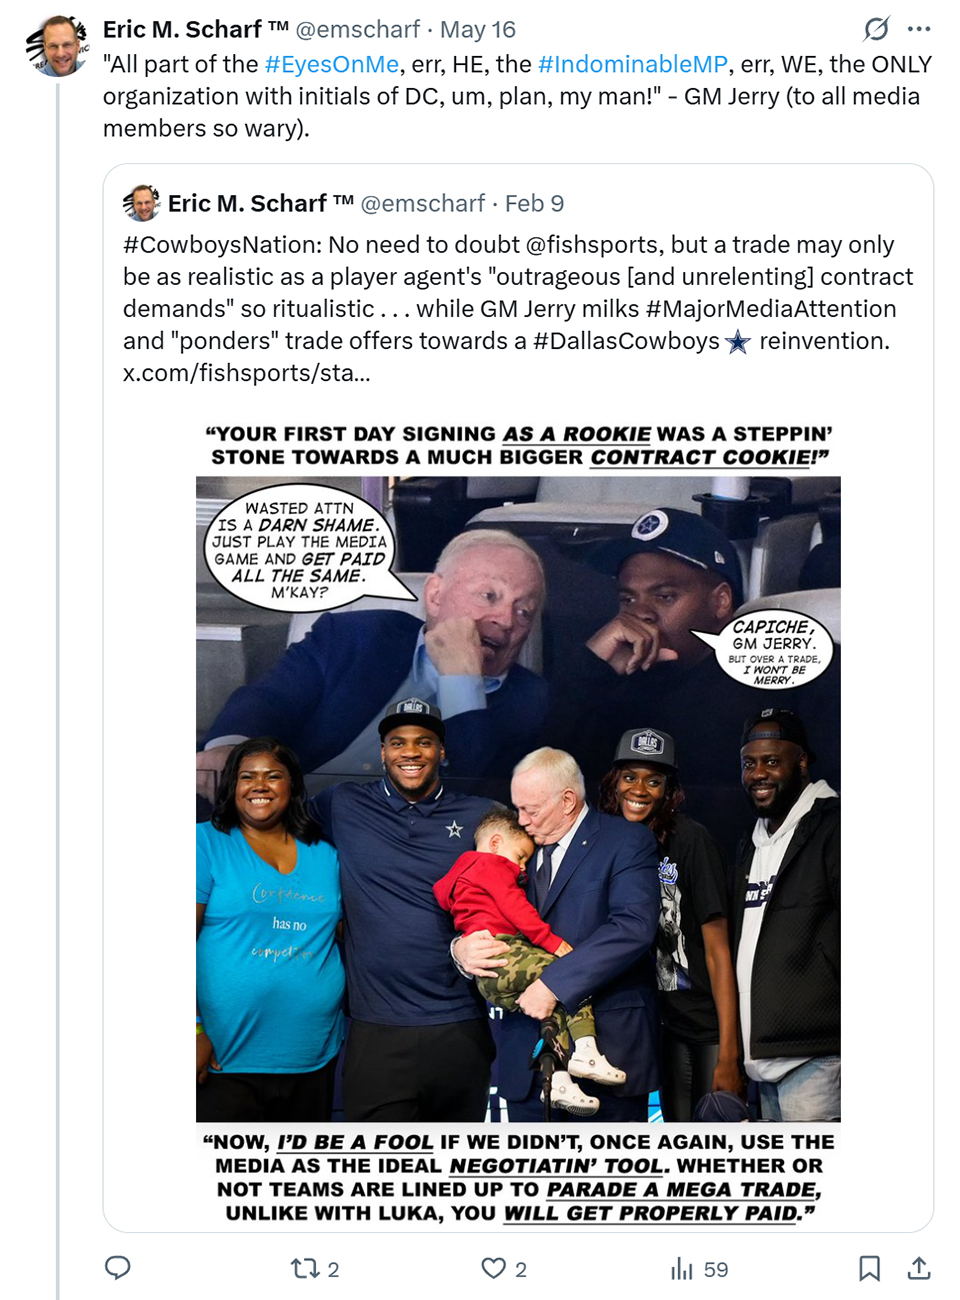Open the reply comment icon
This screenshot has width=960, height=1300.
click(x=118, y=1268)
